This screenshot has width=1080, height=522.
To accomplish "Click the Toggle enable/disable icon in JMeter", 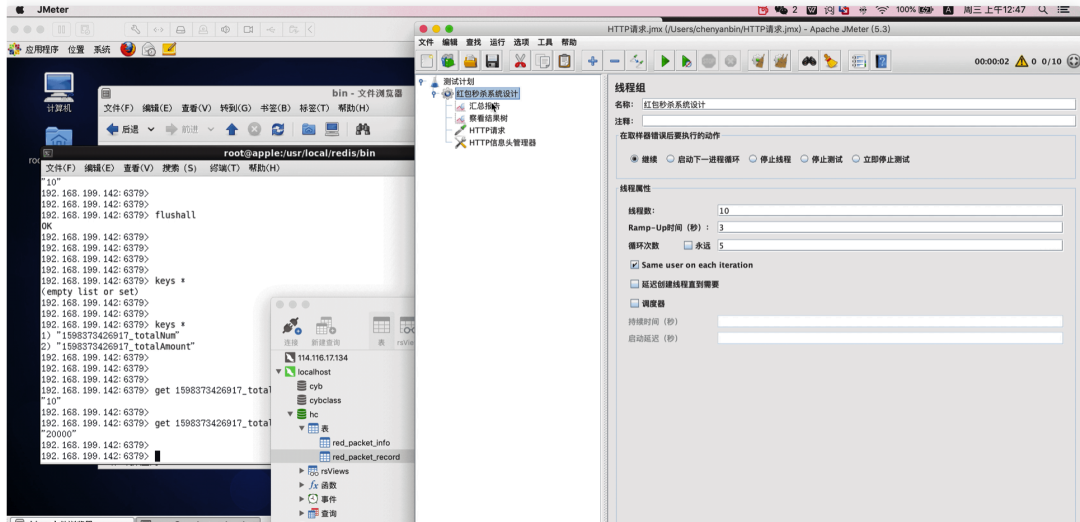I will pyautogui.click(x=636, y=61).
